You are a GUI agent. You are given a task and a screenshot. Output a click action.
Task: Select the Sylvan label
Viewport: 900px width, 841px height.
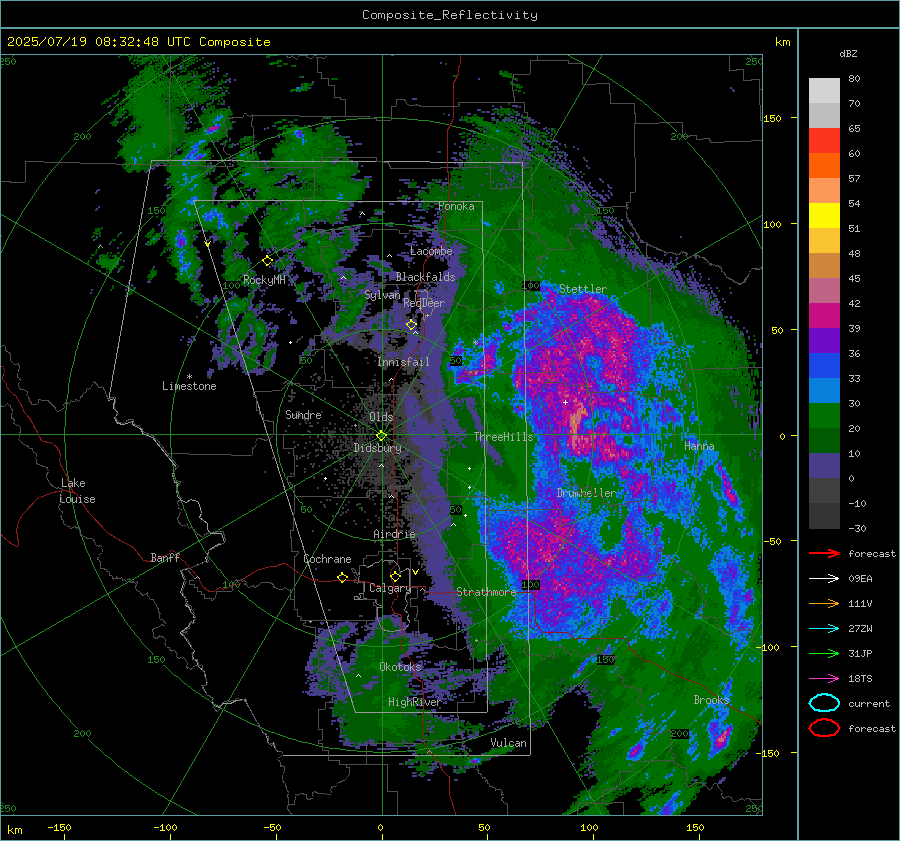(382, 295)
